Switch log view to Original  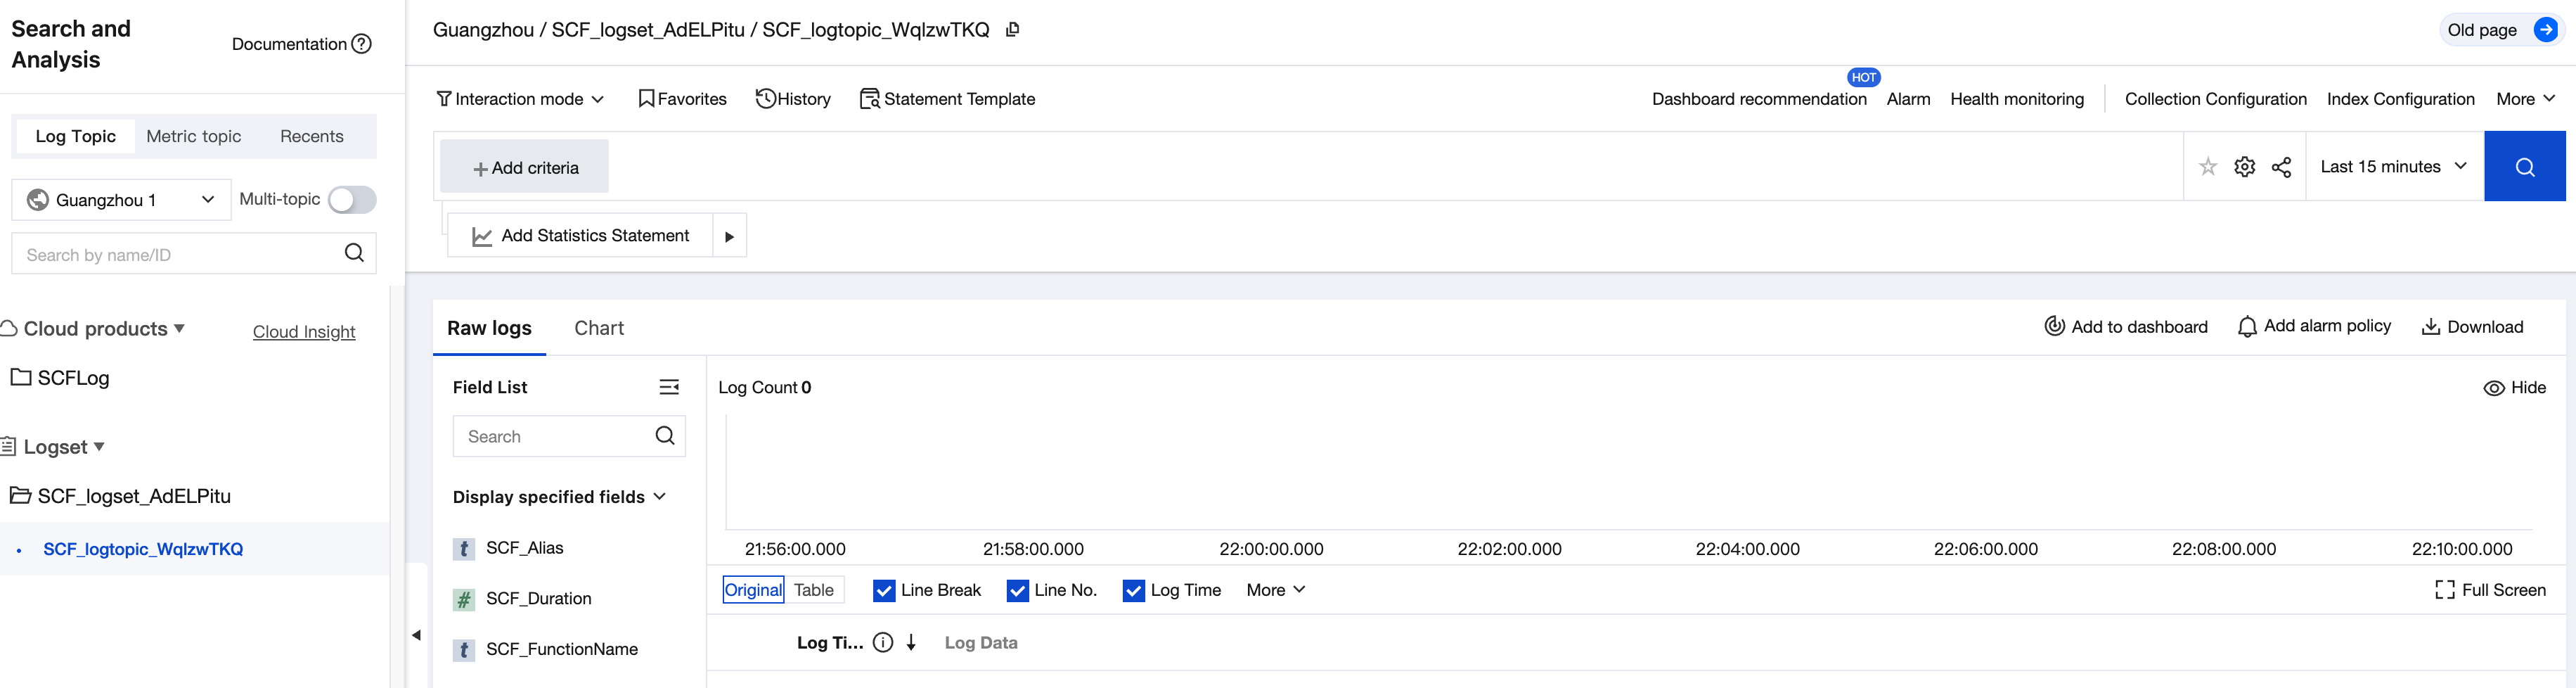point(753,590)
